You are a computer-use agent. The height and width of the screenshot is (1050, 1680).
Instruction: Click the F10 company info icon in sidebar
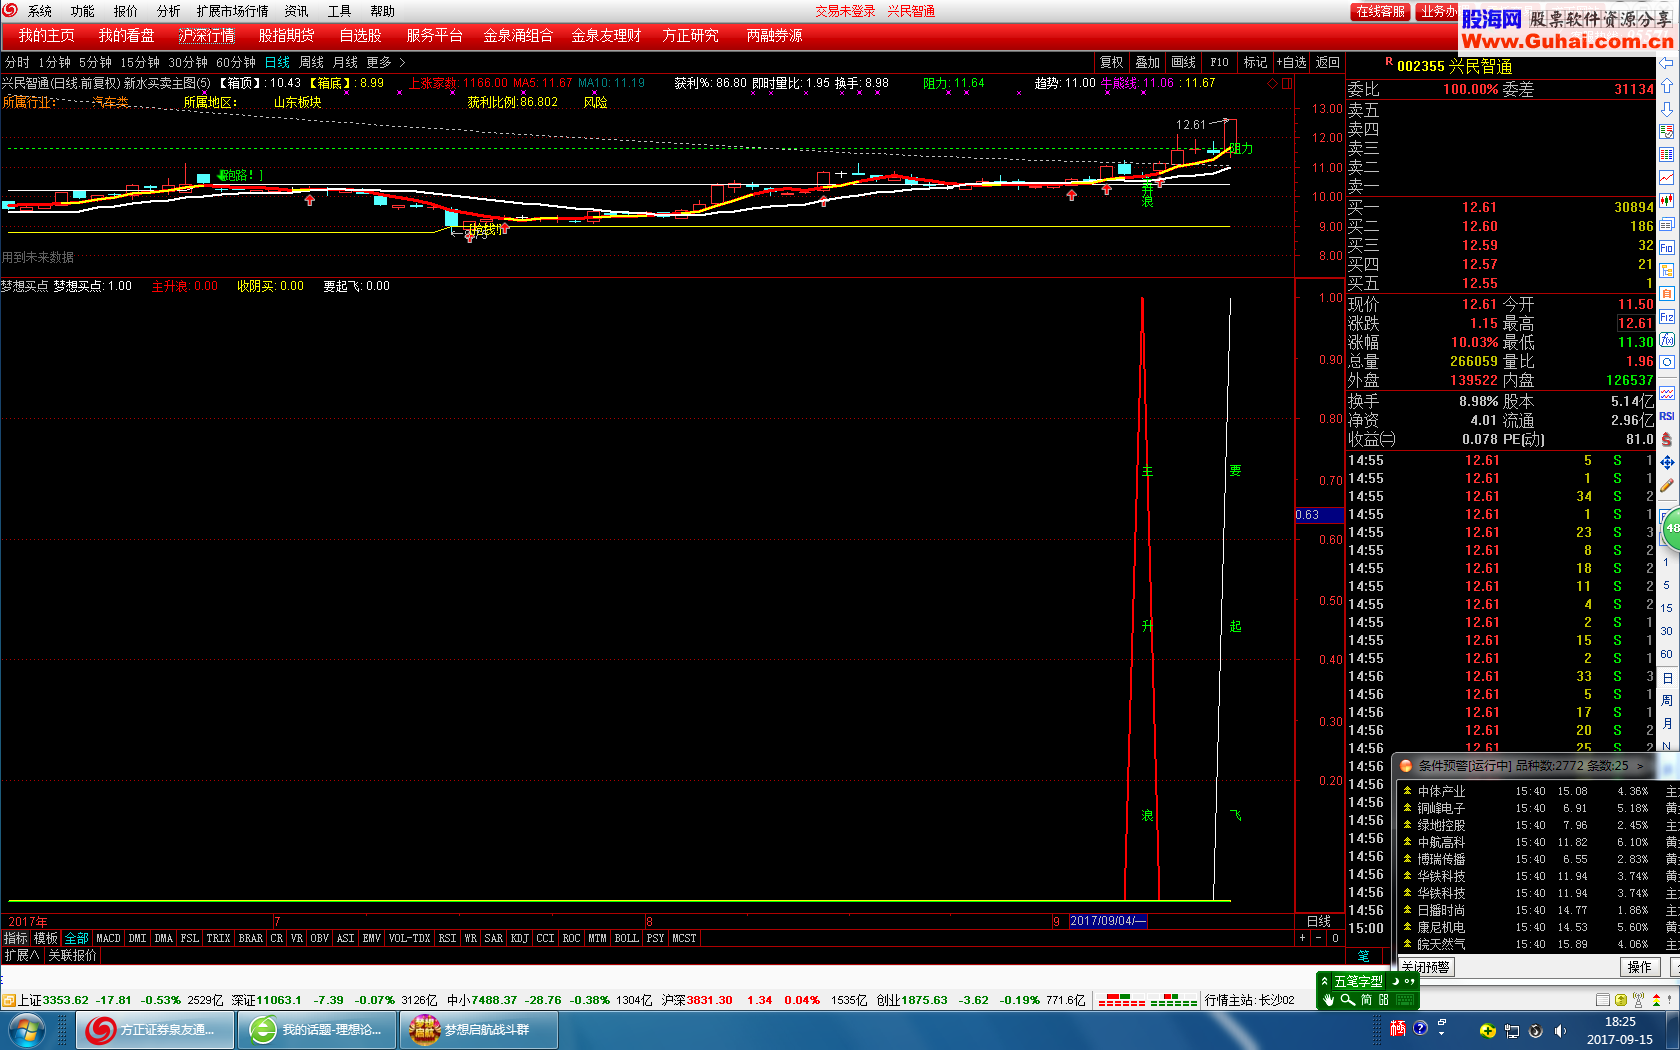pyautogui.click(x=1666, y=247)
